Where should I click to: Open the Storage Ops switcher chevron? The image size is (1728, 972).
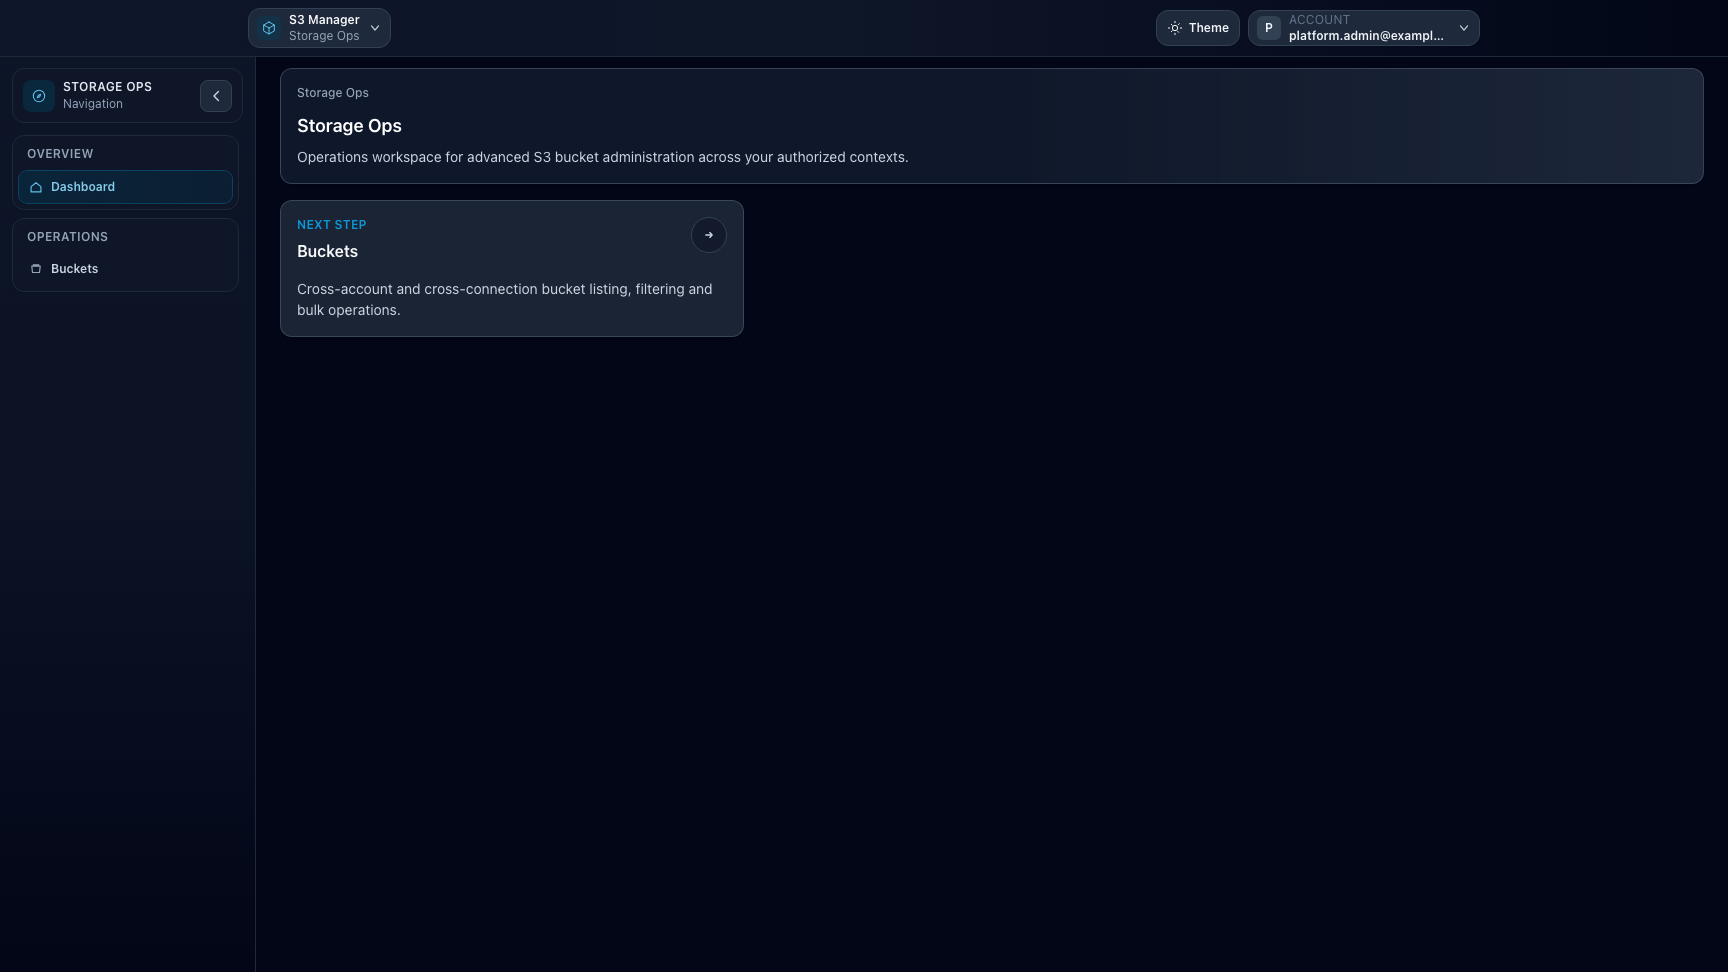pyautogui.click(x=375, y=27)
